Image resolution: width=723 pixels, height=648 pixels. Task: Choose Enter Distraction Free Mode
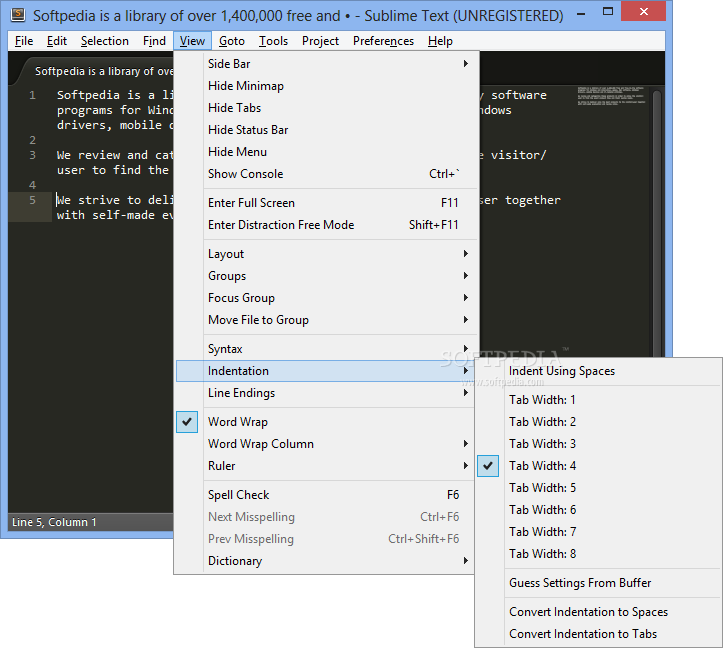click(x=326, y=225)
